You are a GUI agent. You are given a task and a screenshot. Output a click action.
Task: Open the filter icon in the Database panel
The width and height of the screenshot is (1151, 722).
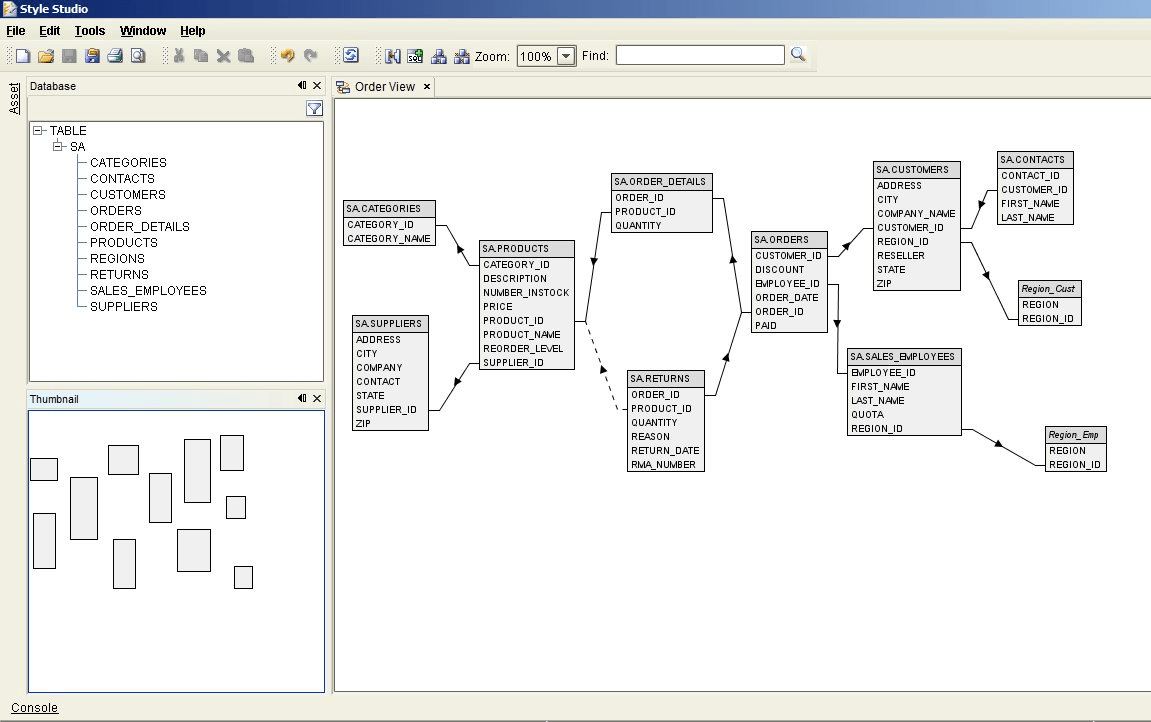(x=314, y=108)
